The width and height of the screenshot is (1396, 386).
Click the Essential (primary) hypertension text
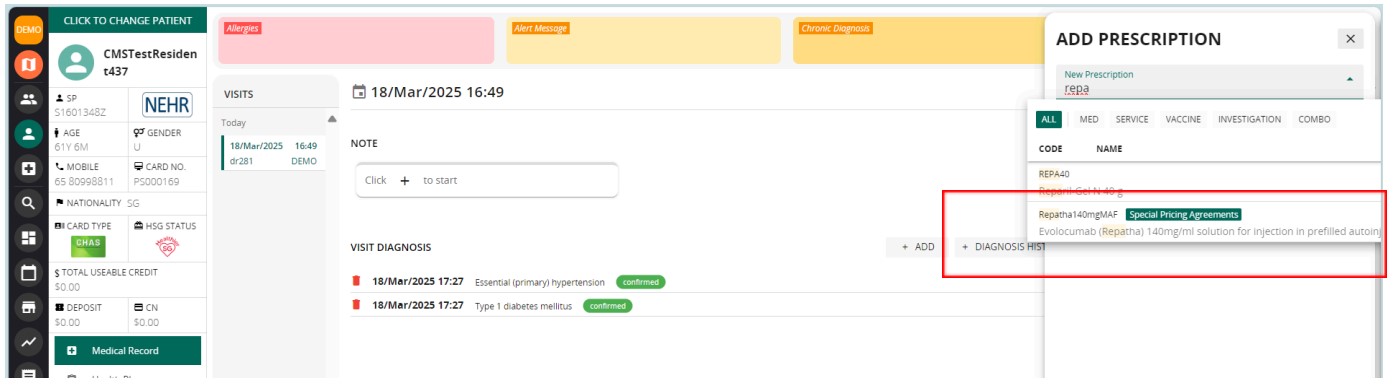pos(541,283)
